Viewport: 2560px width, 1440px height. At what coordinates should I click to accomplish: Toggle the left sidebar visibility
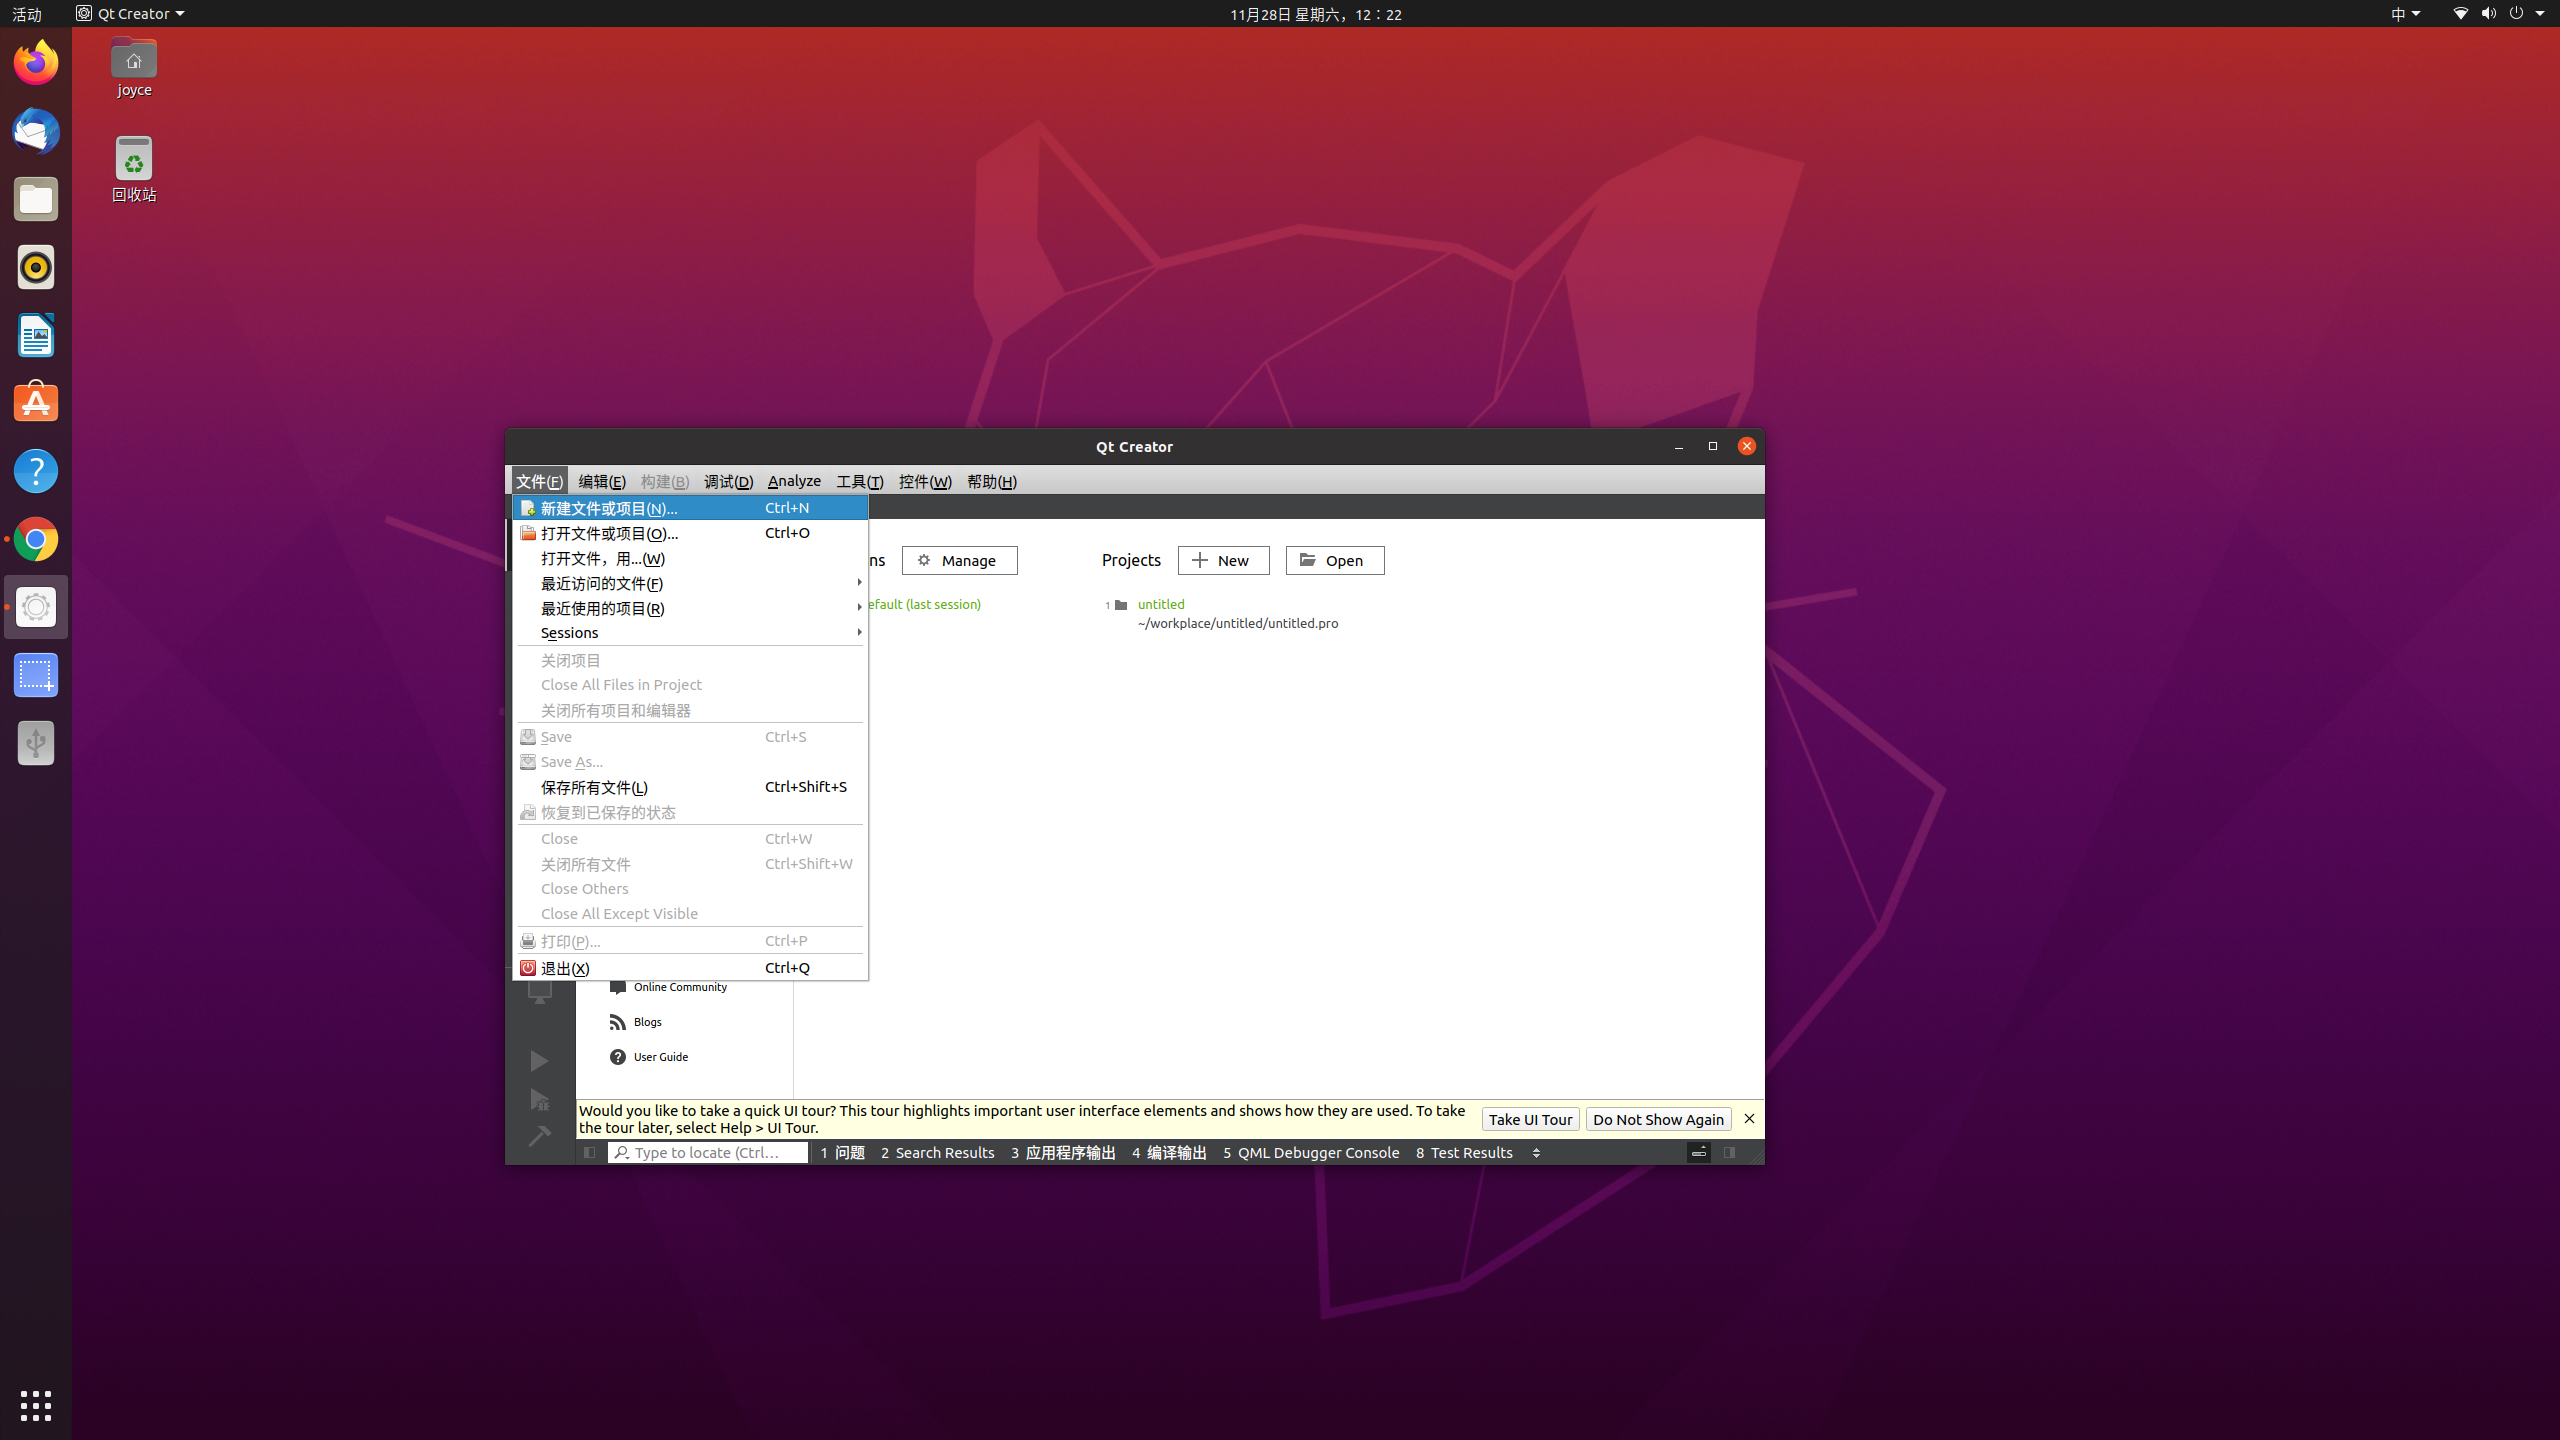(x=589, y=1153)
